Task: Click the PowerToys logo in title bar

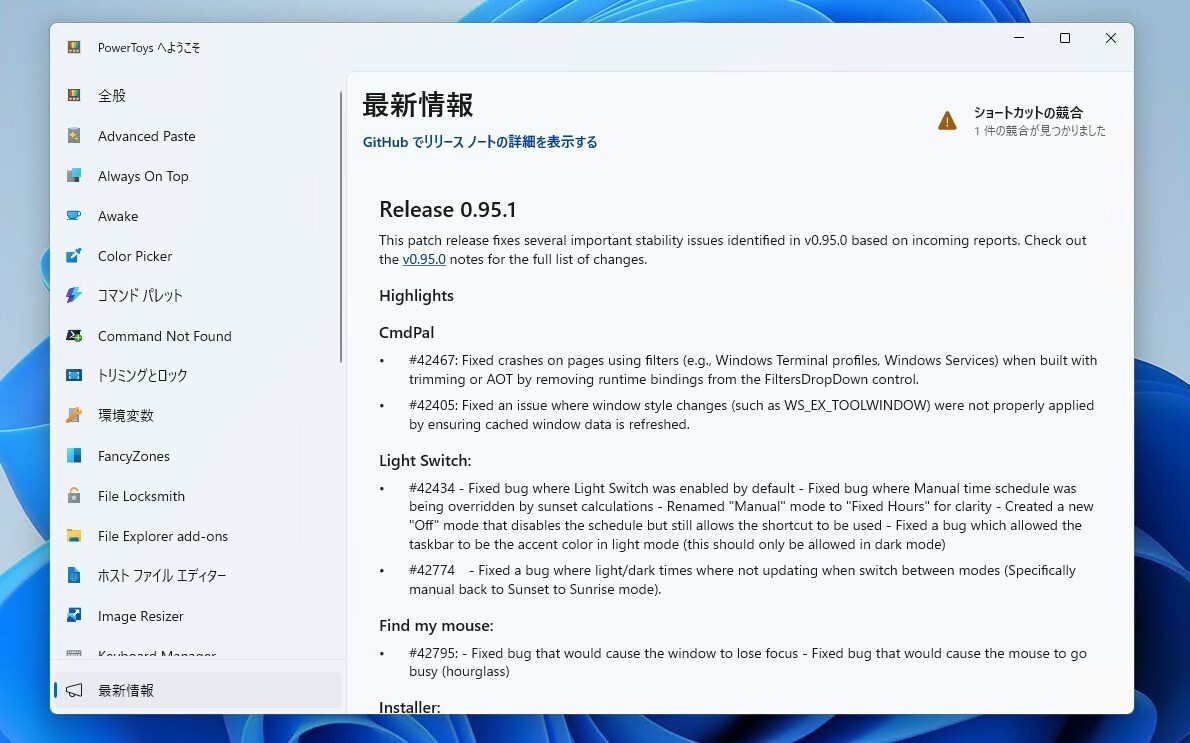Action: (x=74, y=47)
